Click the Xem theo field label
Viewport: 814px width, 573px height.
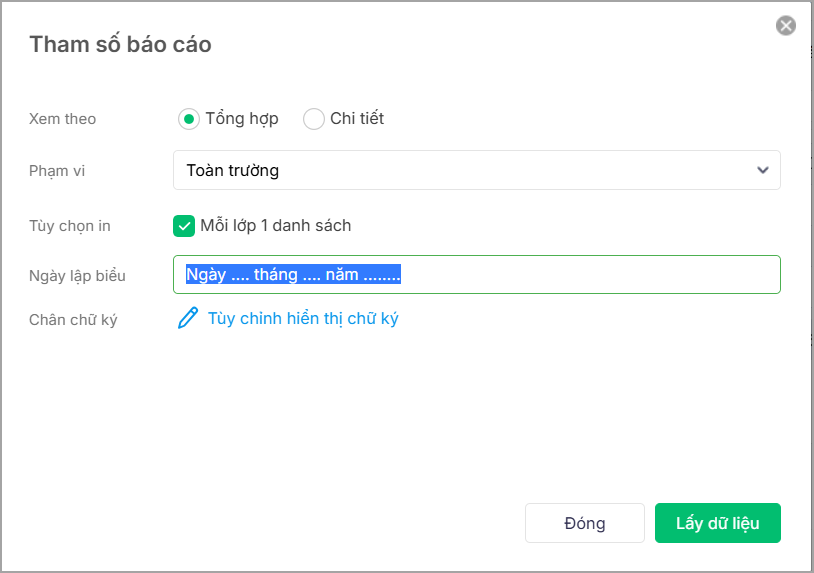(x=62, y=119)
